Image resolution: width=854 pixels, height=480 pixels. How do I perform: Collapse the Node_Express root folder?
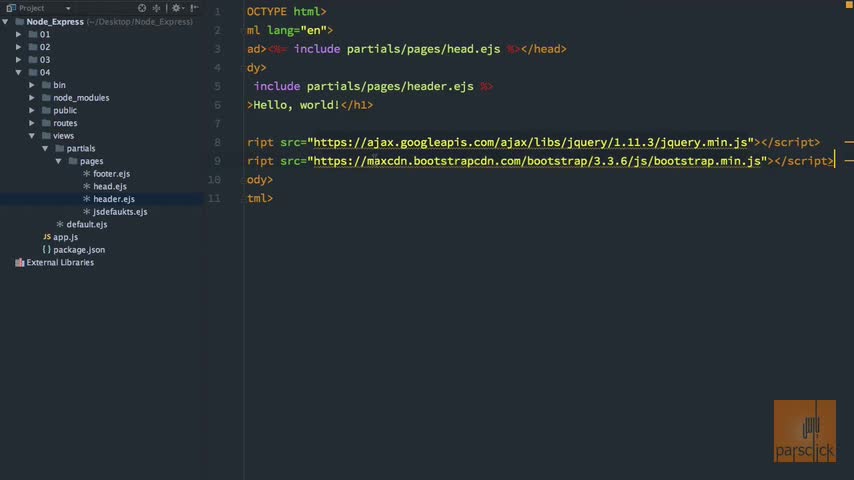(5, 22)
